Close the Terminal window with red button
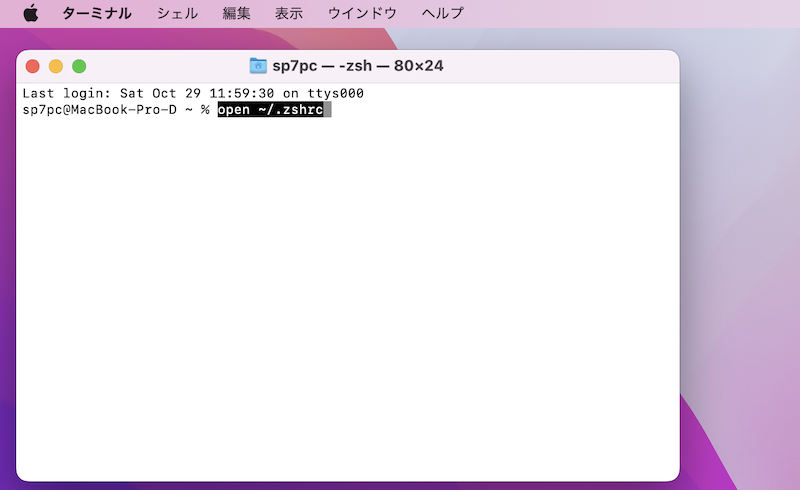Image resolution: width=800 pixels, height=490 pixels. click(32, 66)
